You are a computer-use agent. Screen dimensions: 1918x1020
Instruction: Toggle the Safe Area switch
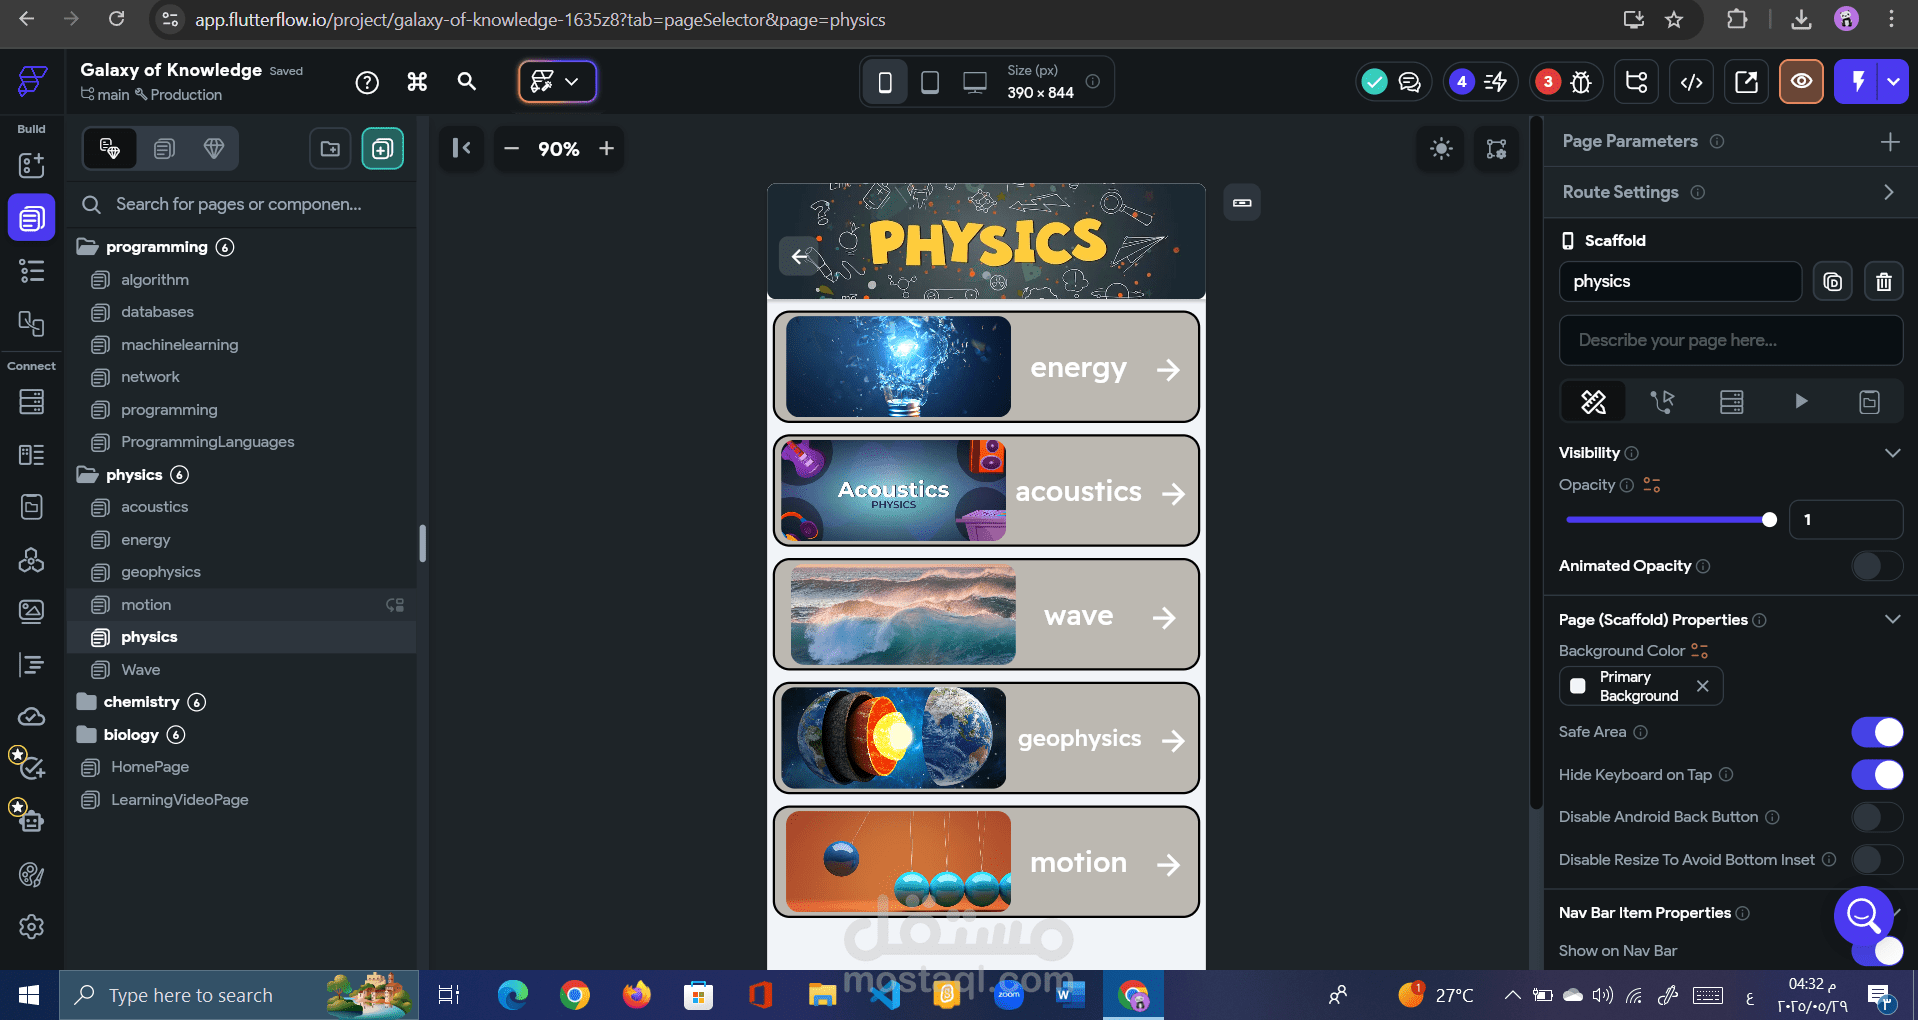click(x=1876, y=732)
